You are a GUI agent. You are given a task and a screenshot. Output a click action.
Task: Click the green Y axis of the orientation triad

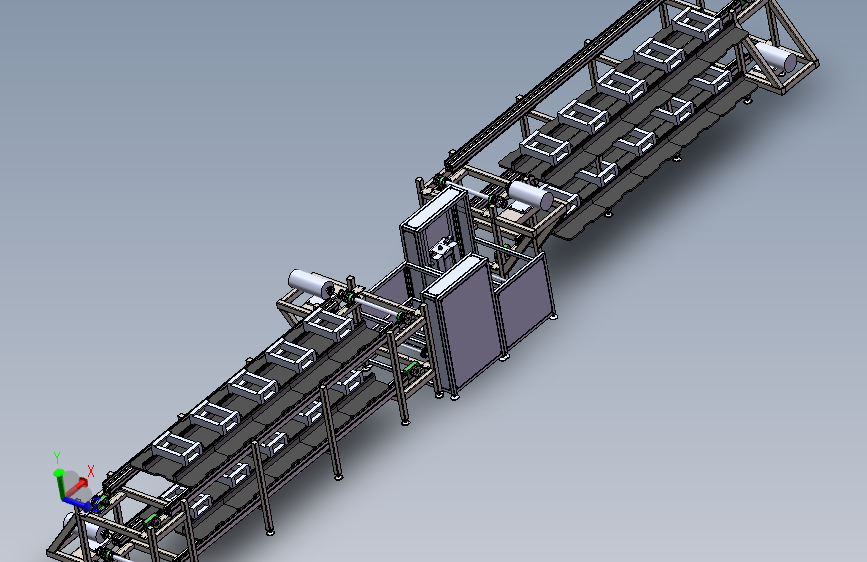58,483
